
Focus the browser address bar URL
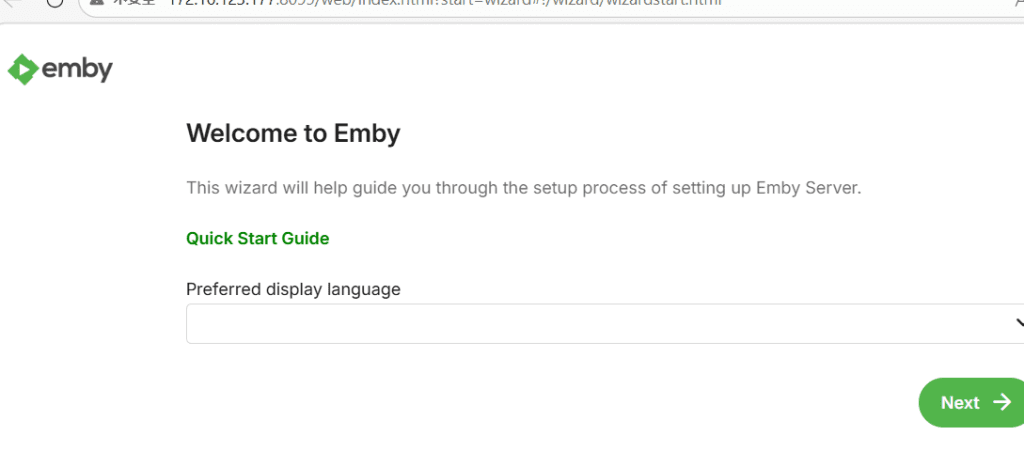pos(450,3)
